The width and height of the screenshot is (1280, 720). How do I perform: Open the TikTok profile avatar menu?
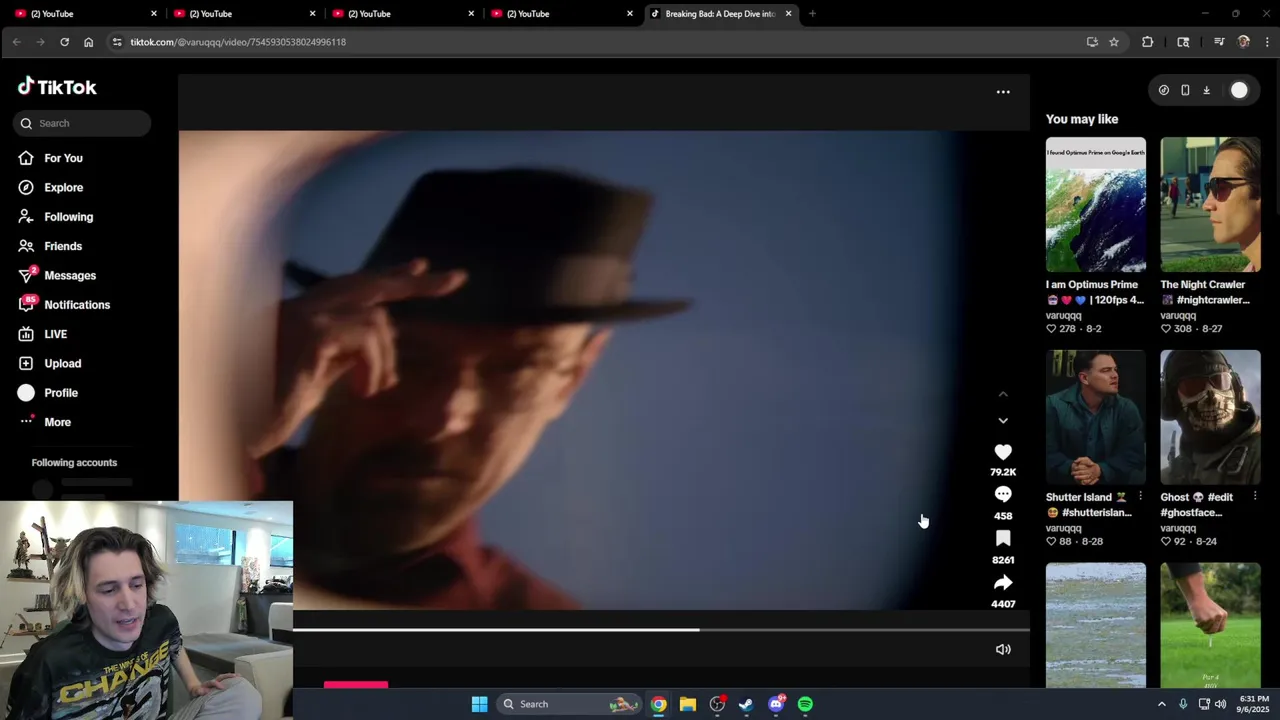pos(1239,90)
